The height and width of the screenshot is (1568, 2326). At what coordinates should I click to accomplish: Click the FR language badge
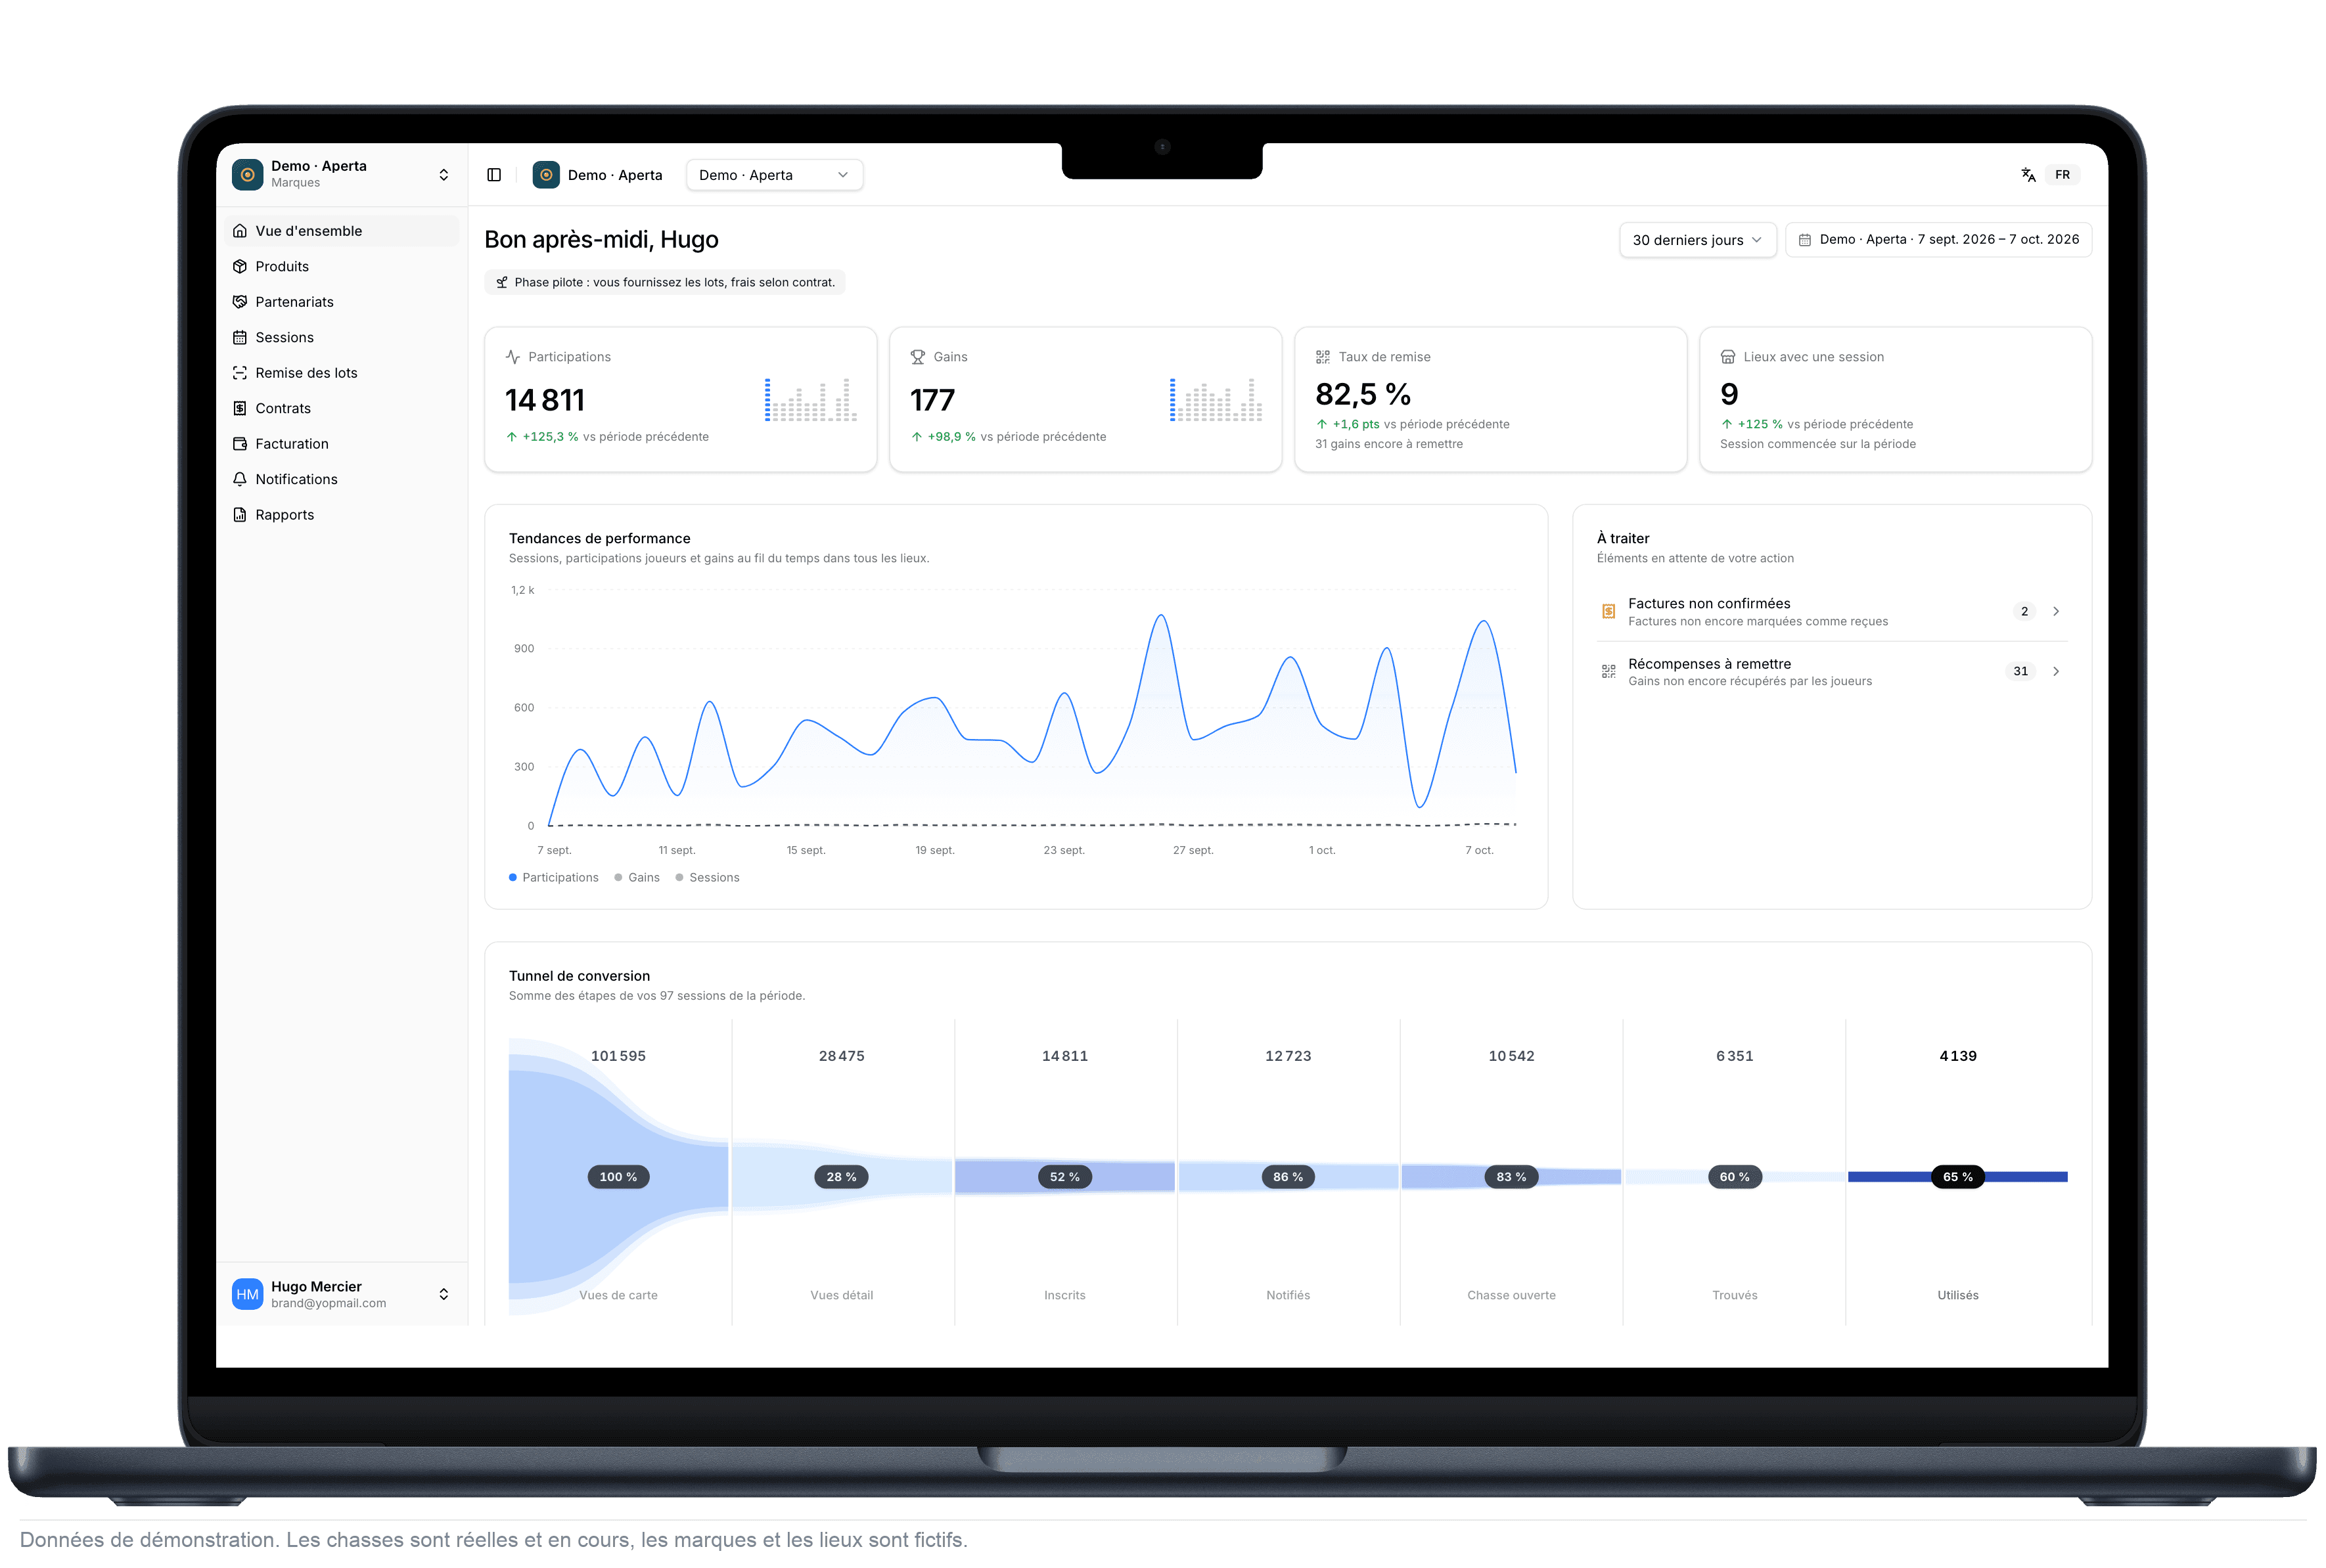(2061, 175)
